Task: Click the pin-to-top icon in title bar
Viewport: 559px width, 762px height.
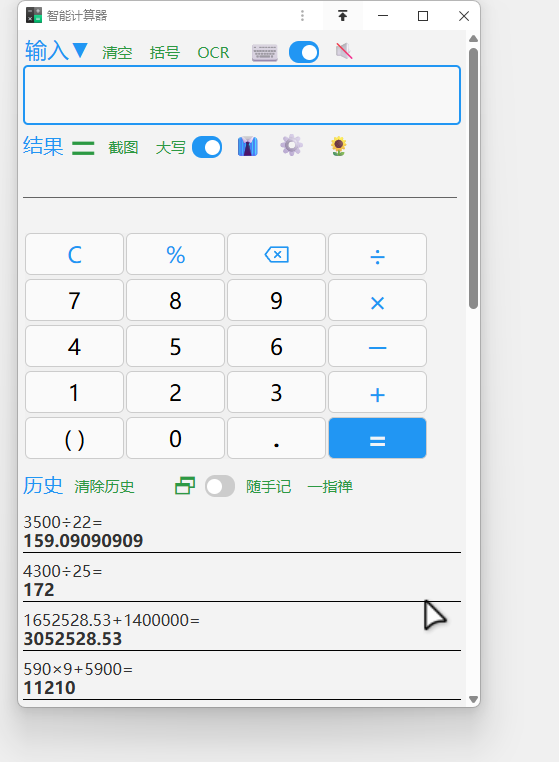Action: (343, 16)
